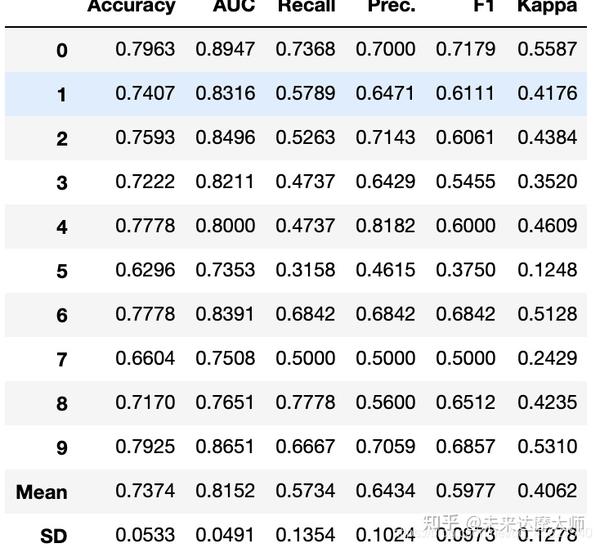
Task: Select row index 9 label
Action: (62, 448)
